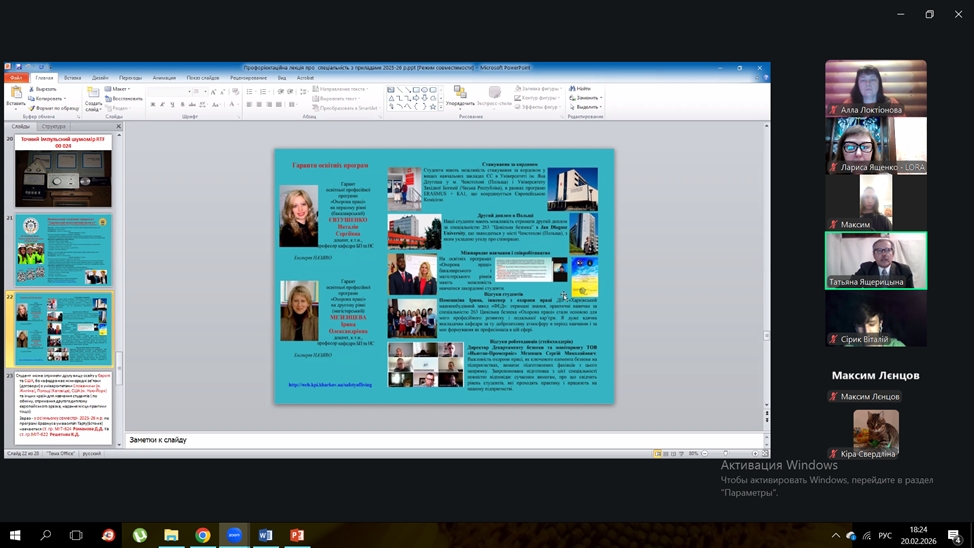974x548 pixels.
Task: Open Zoom app in the taskbar
Action: [234, 535]
